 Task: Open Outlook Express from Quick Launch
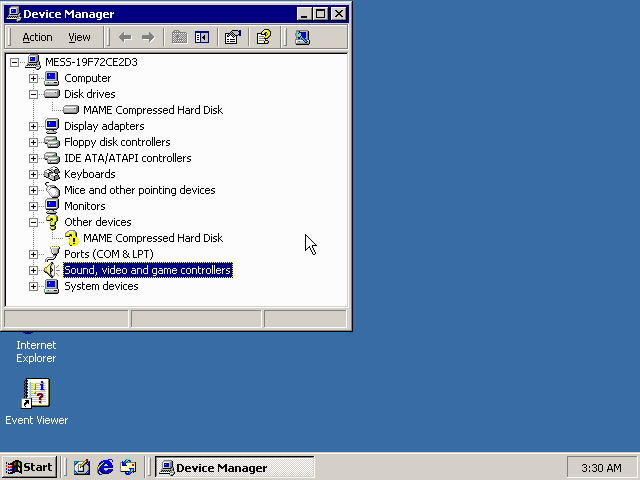pyautogui.click(x=128, y=467)
